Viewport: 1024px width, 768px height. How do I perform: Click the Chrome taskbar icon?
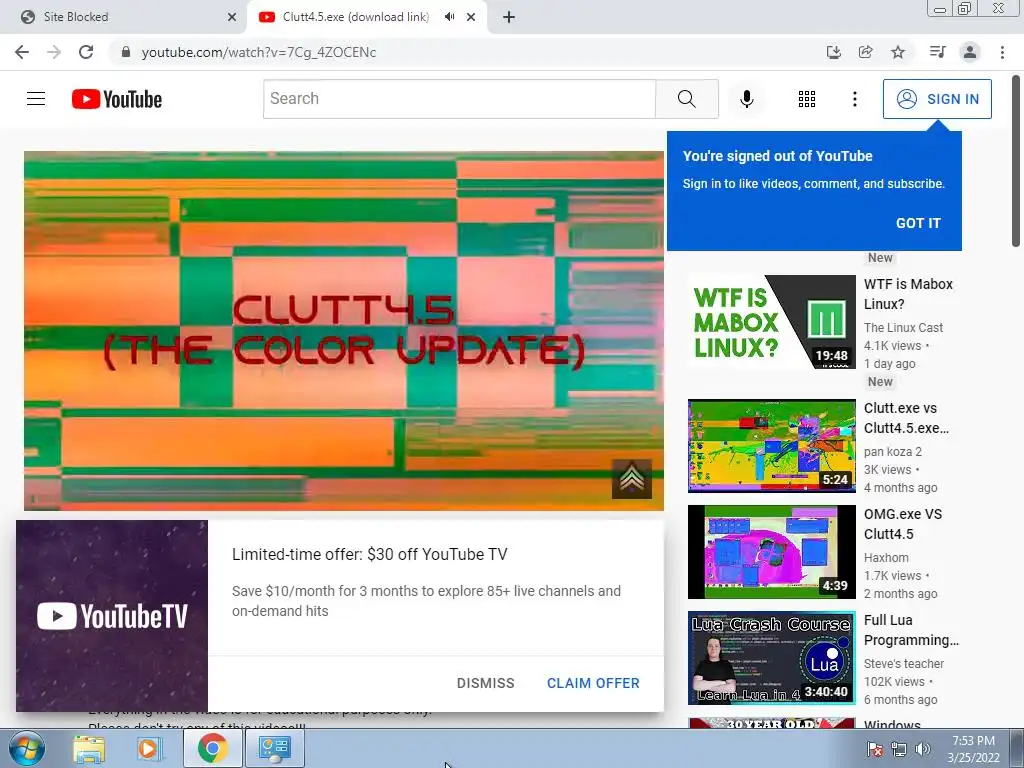pos(212,748)
